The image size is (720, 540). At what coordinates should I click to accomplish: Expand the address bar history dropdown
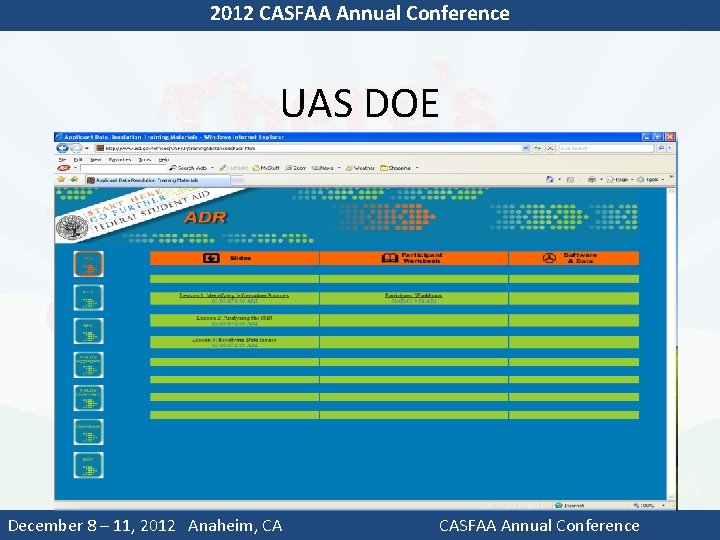526,148
